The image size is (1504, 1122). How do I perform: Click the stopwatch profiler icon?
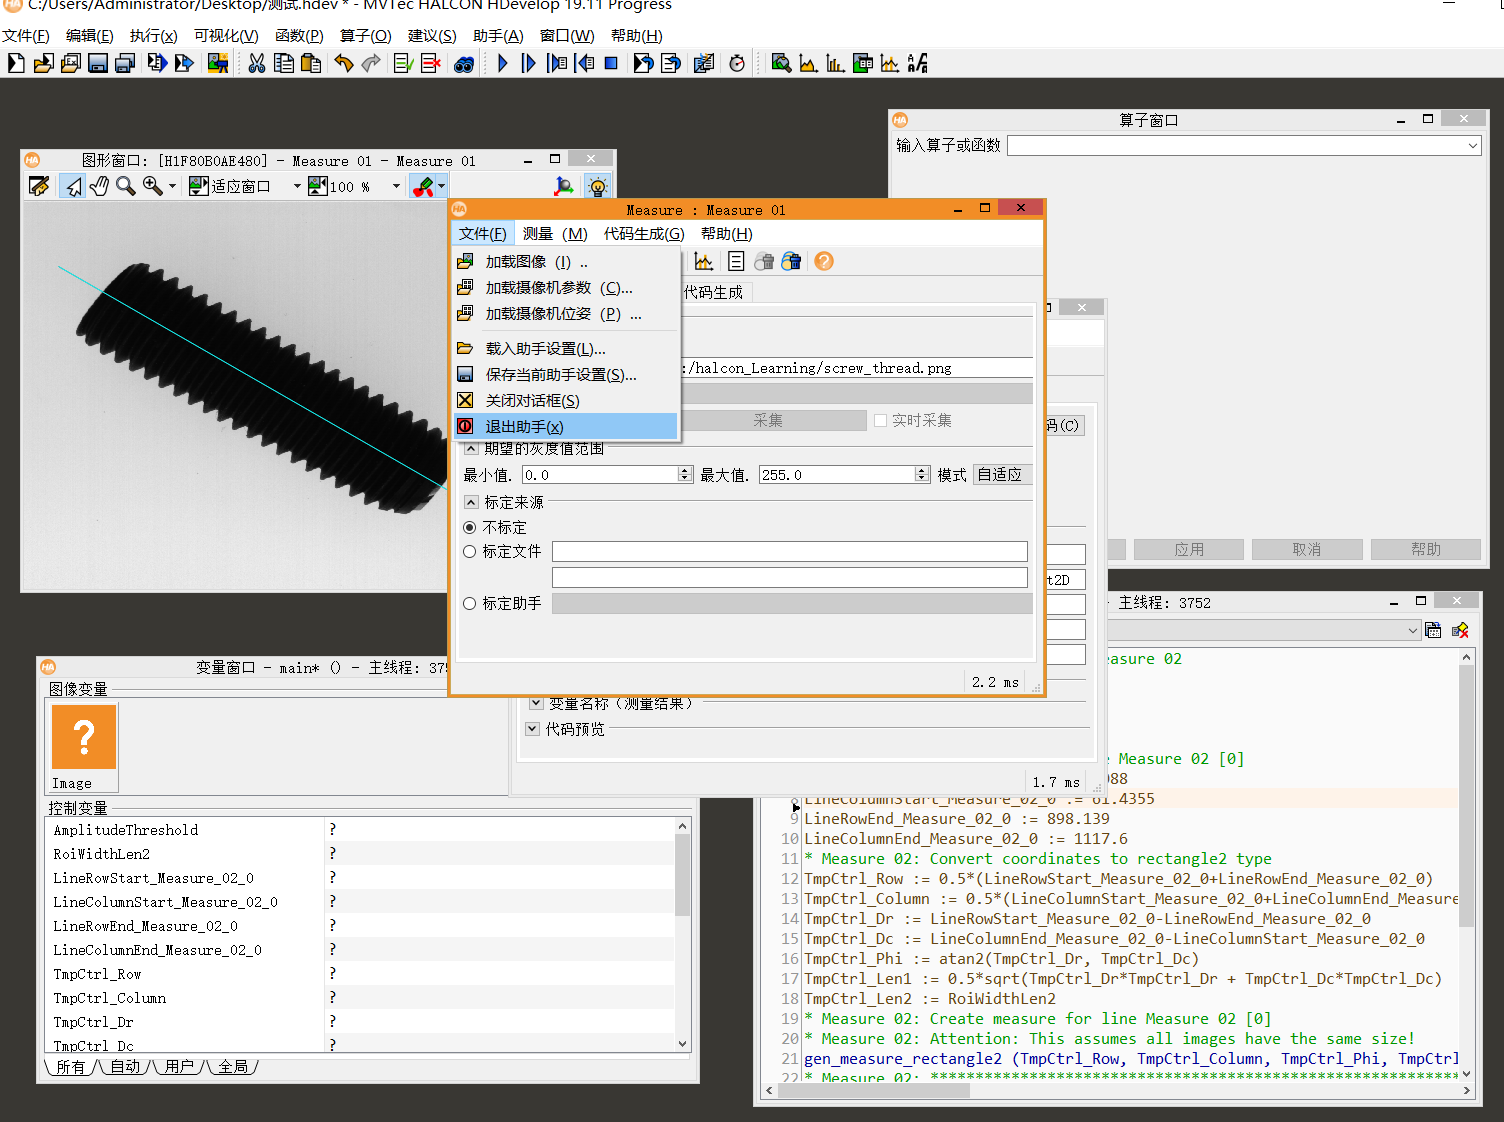pyautogui.click(x=737, y=63)
